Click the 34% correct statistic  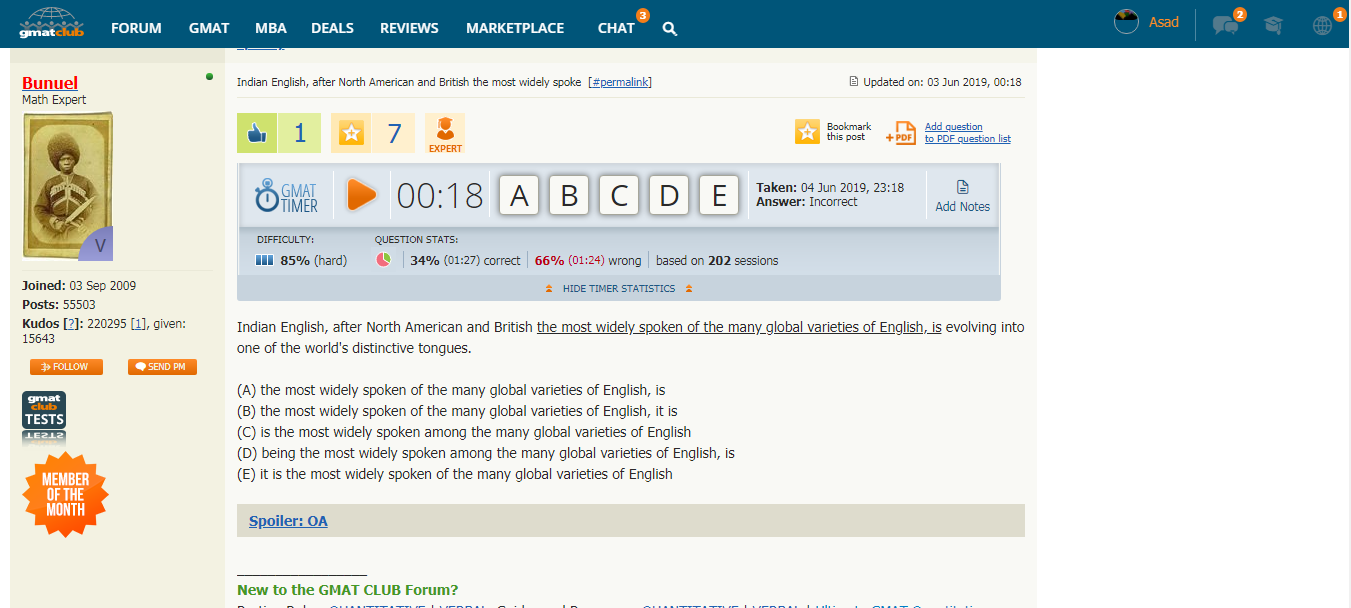point(465,260)
